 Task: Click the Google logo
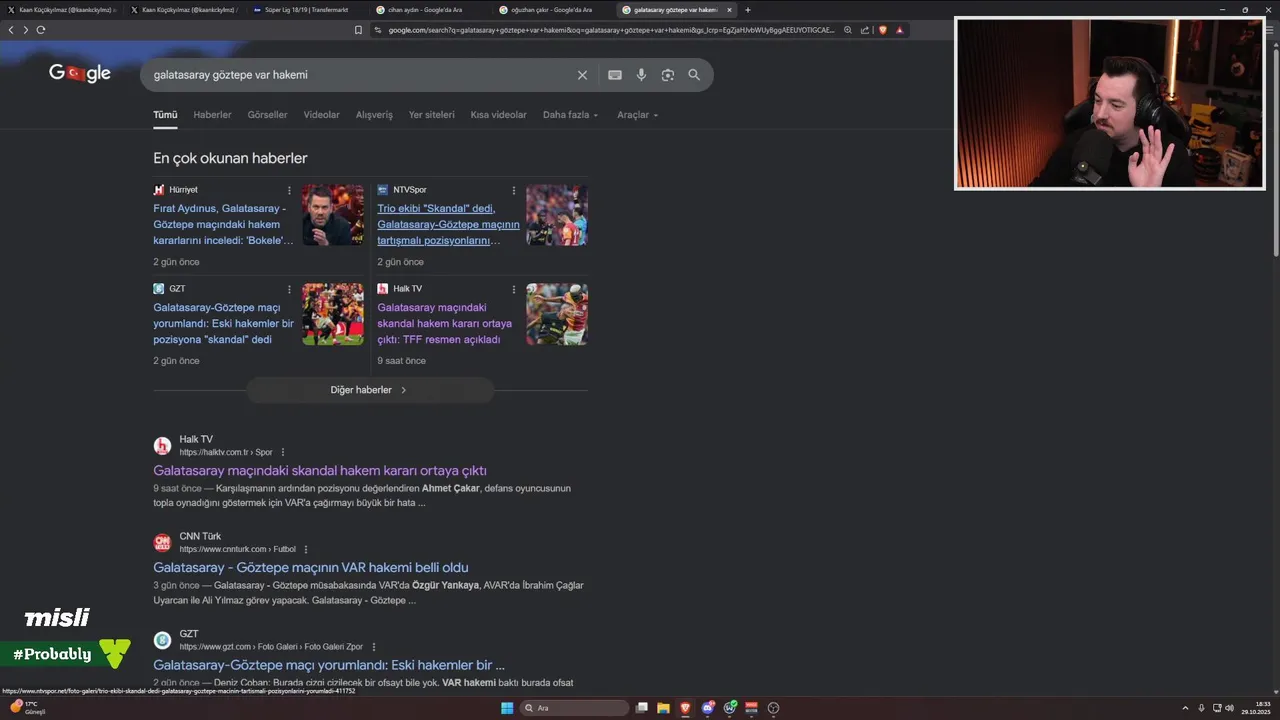click(x=80, y=73)
